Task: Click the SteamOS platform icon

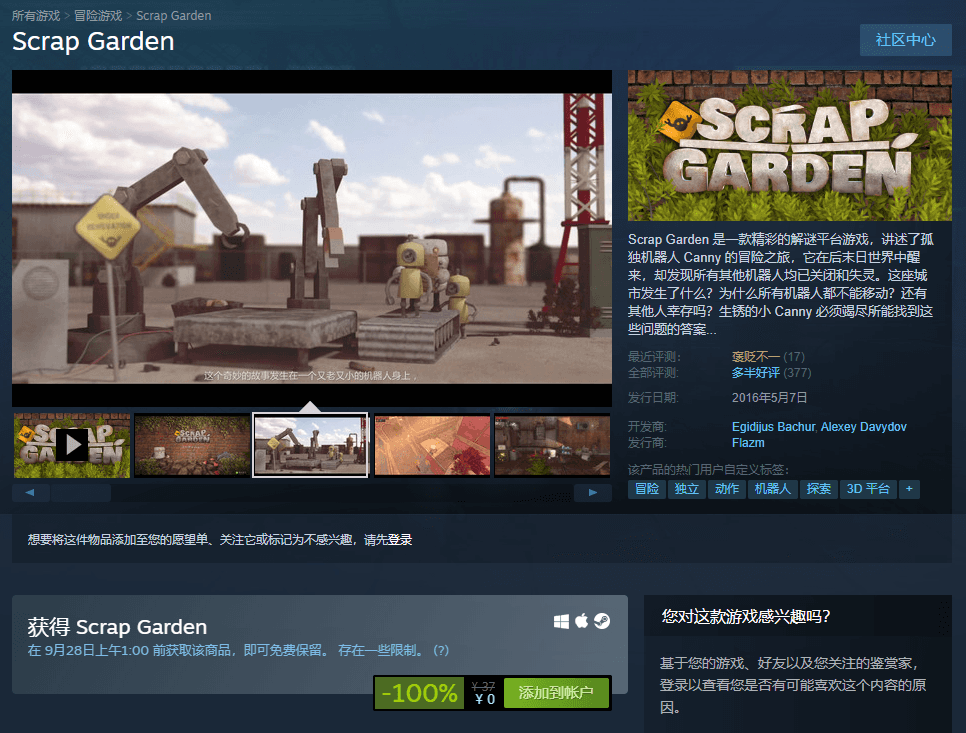Action: [601, 622]
